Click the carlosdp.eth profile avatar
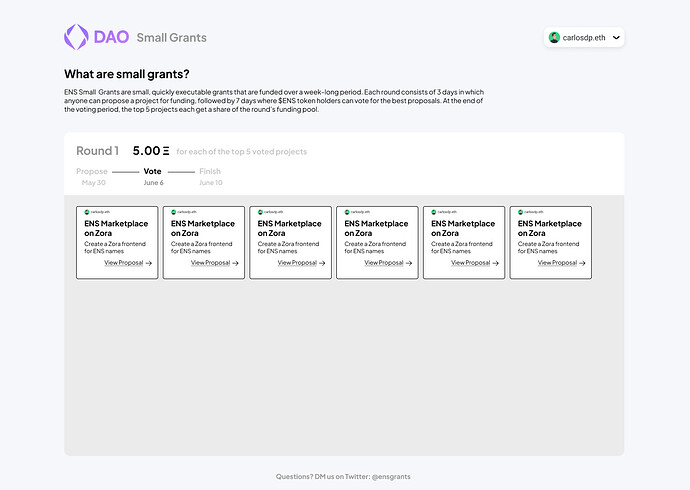 coord(554,37)
